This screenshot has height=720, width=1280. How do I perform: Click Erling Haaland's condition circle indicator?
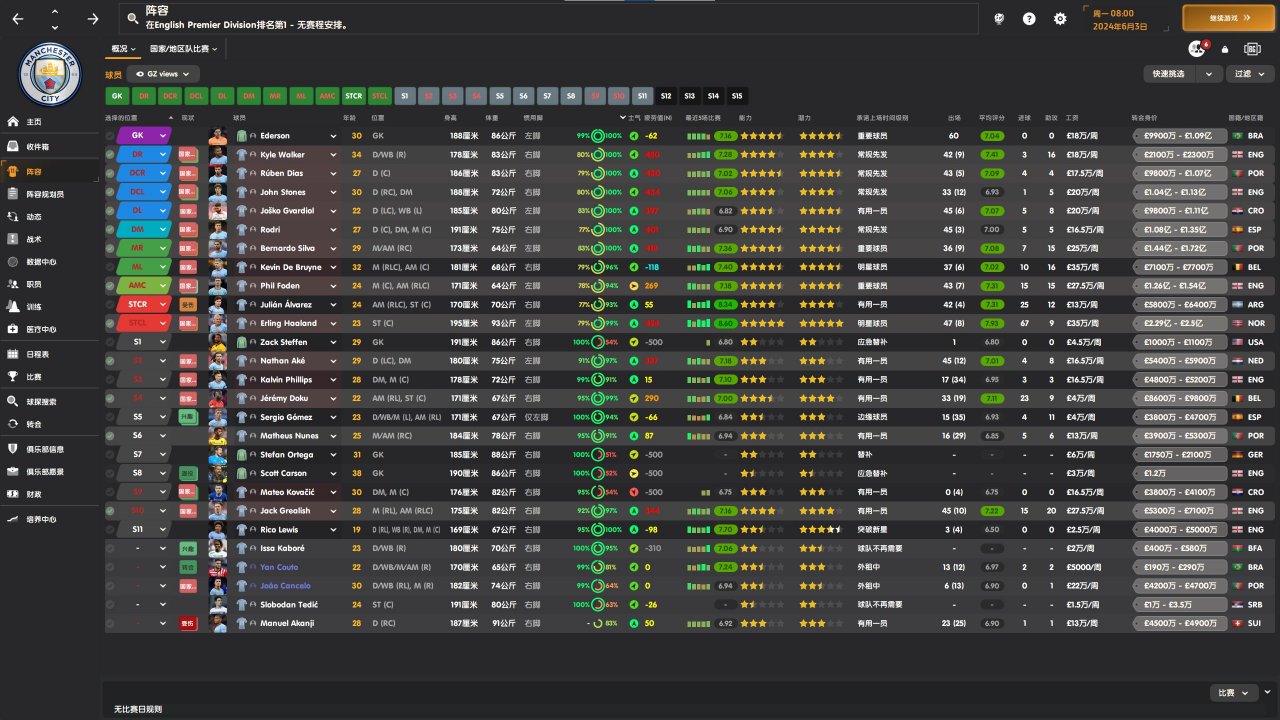[x=597, y=323]
